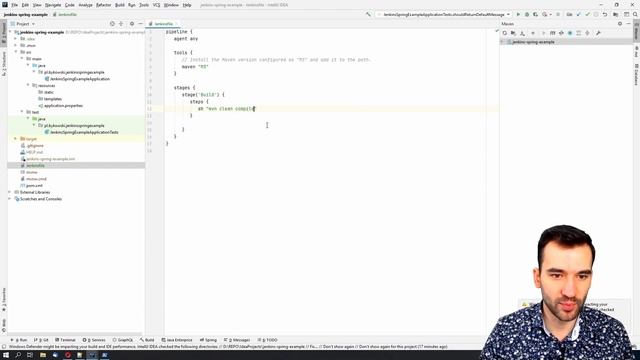Toggle Maven offline mode icon
The image size is (640, 360).
point(561,33)
